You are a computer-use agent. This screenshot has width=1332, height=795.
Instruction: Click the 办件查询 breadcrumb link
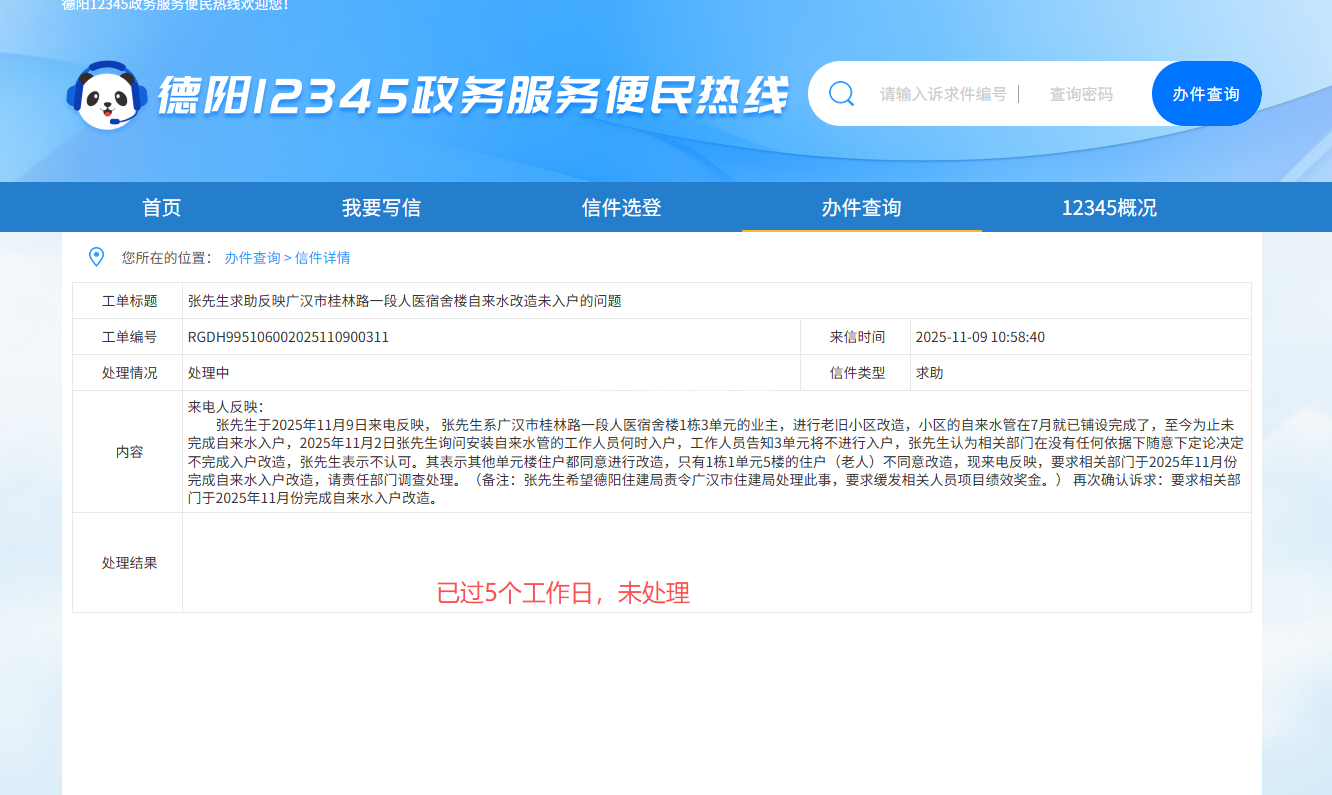(x=252, y=258)
